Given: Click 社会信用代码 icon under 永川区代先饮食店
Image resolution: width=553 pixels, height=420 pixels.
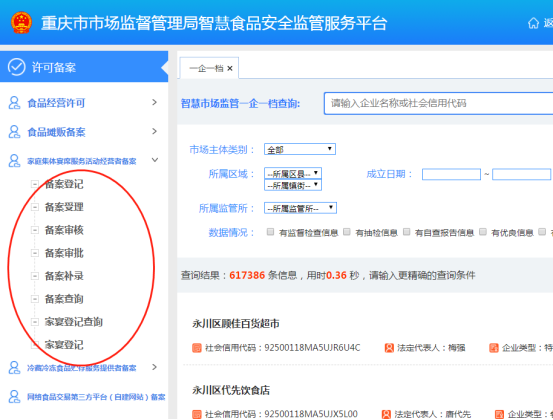Looking at the screenshot, I should click(196, 414).
